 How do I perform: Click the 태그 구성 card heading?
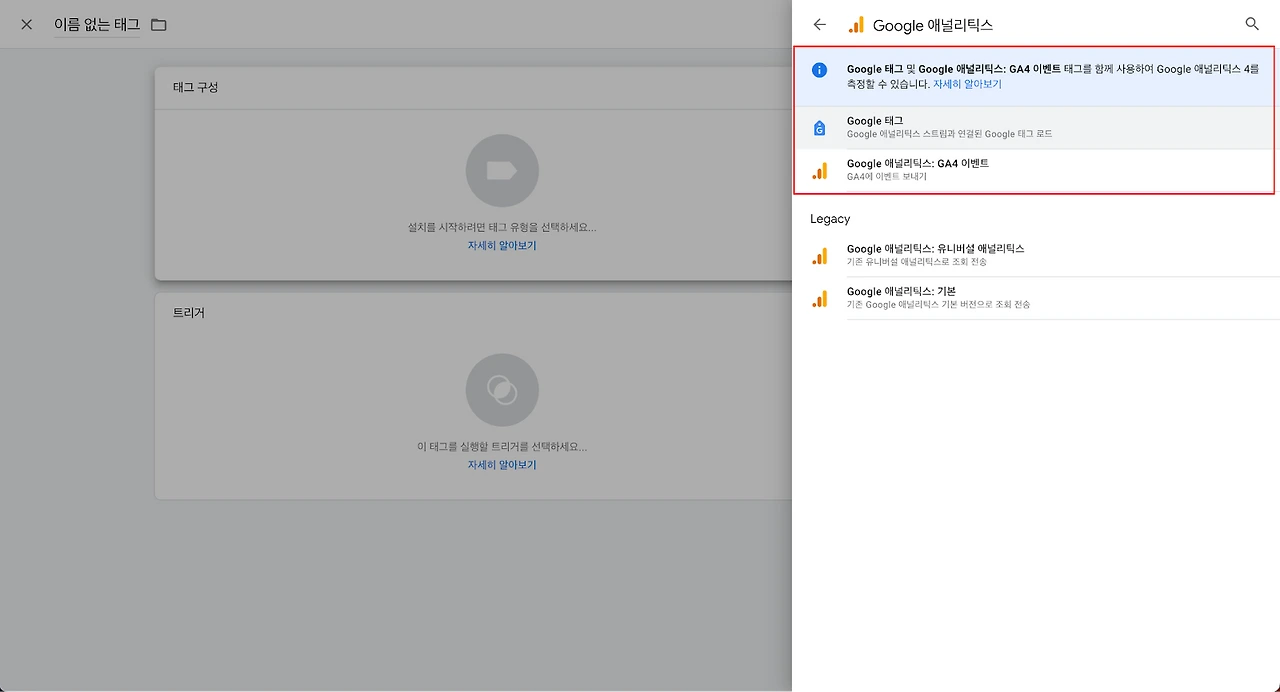tap(195, 87)
